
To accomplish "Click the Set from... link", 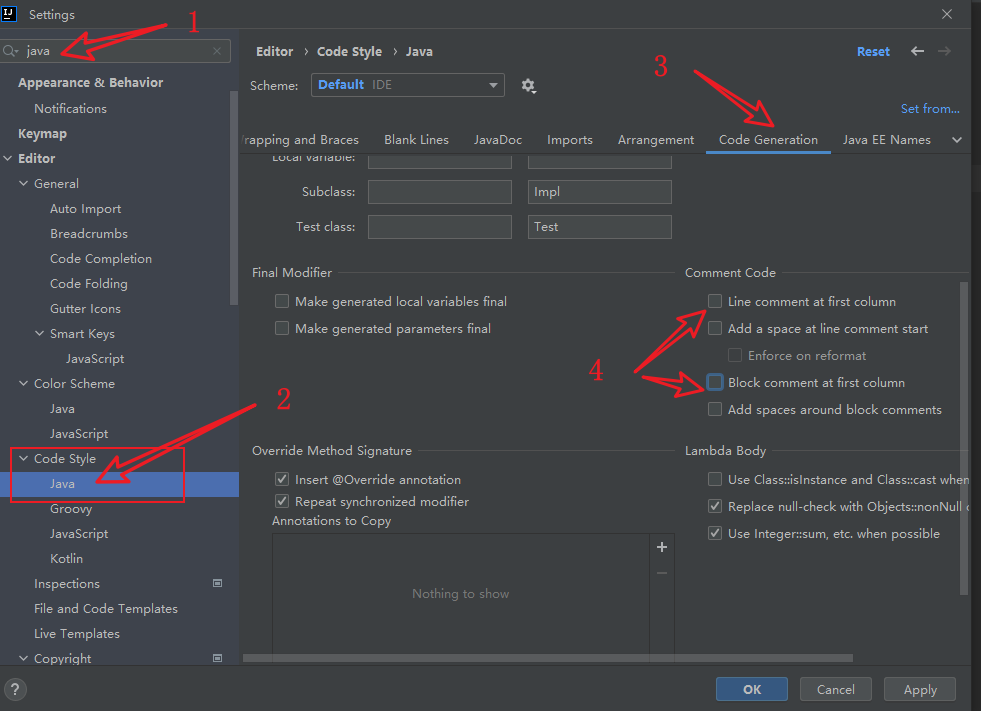I will [x=930, y=108].
